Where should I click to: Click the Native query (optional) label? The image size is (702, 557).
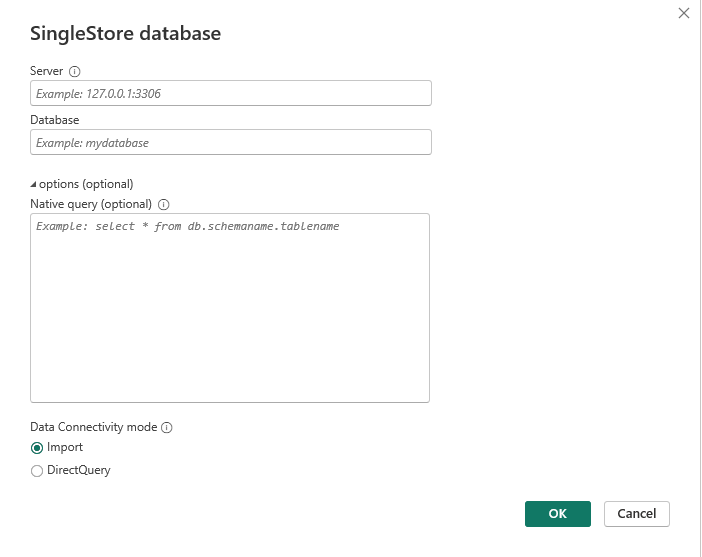(91, 204)
